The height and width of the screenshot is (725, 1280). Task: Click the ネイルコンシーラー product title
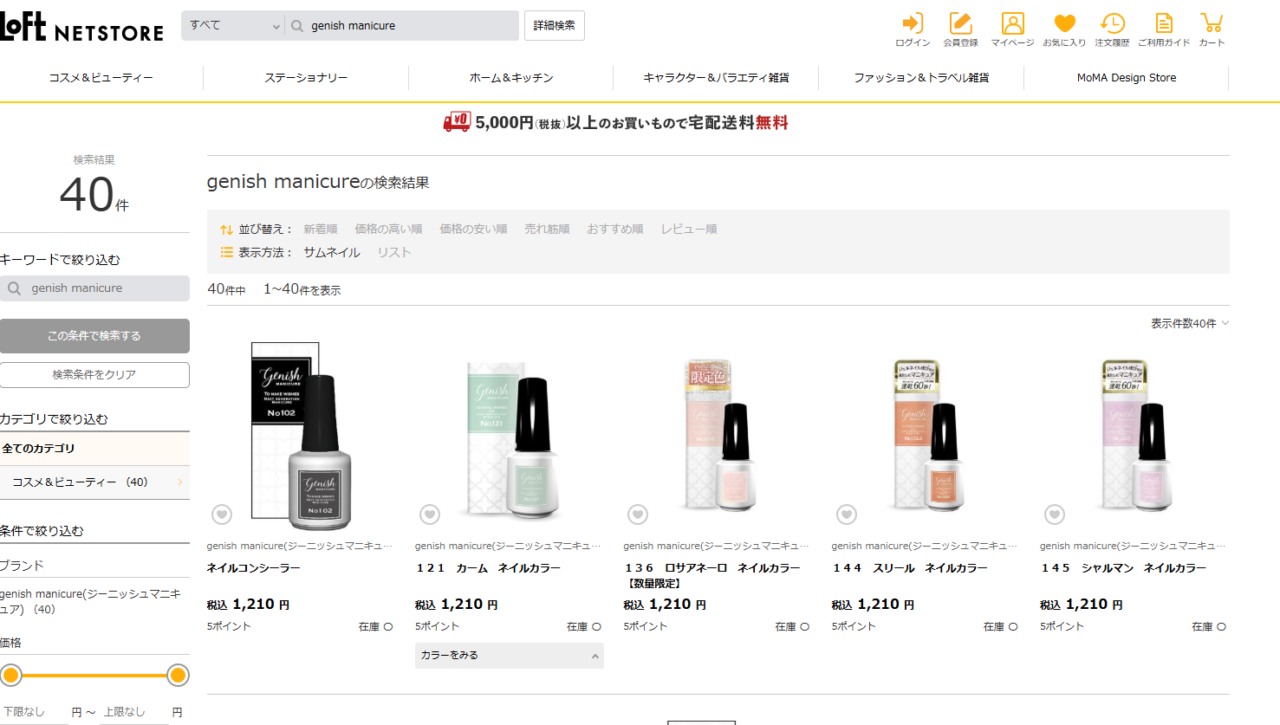253,568
